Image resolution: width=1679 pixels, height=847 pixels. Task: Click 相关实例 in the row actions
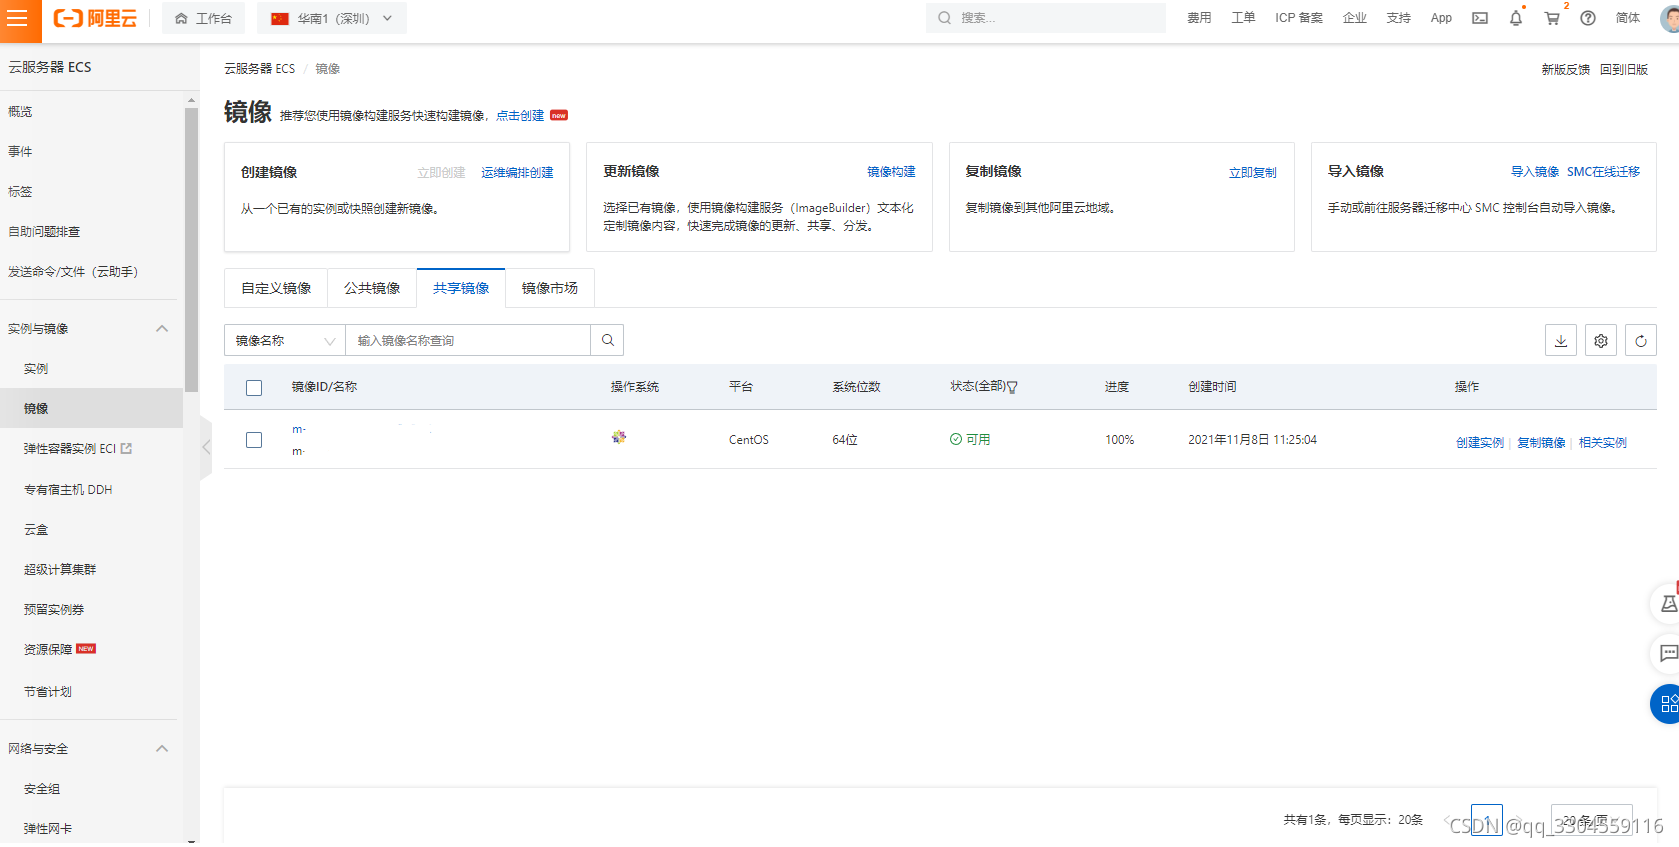point(1603,443)
